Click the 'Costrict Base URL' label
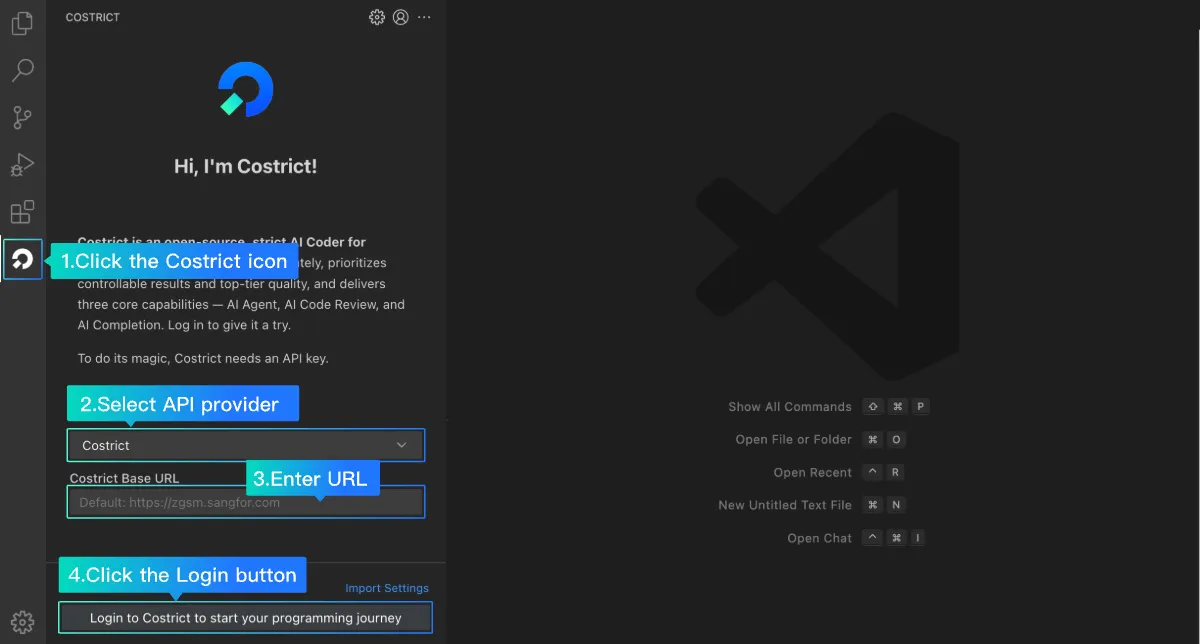1200x644 pixels. [124, 478]
